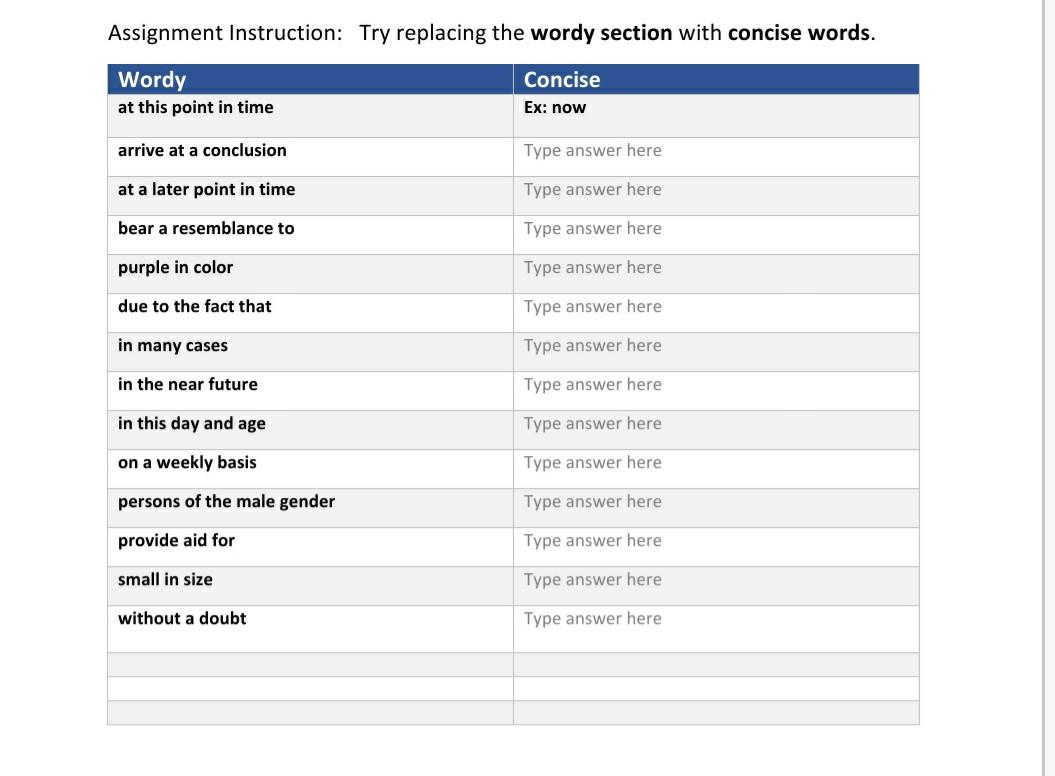Click the answer field for 'on a weekly basis'

tap(716, 469)
